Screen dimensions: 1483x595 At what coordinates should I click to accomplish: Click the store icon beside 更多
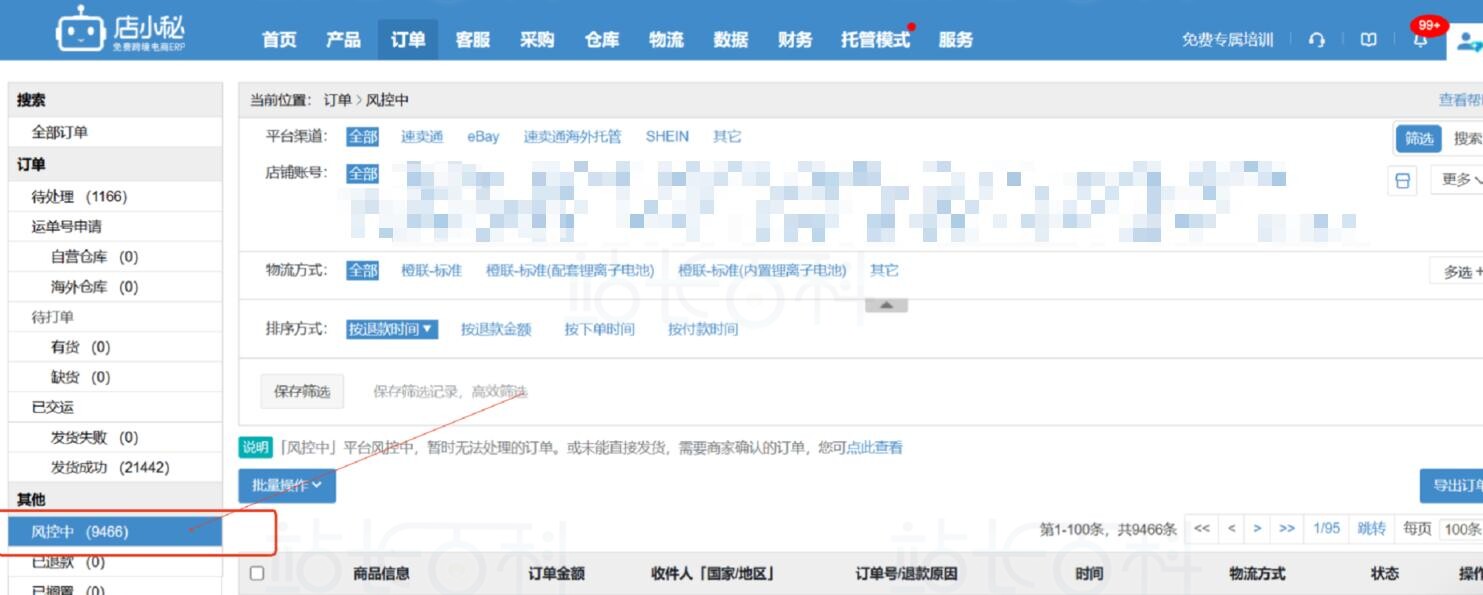point(1403,180)
